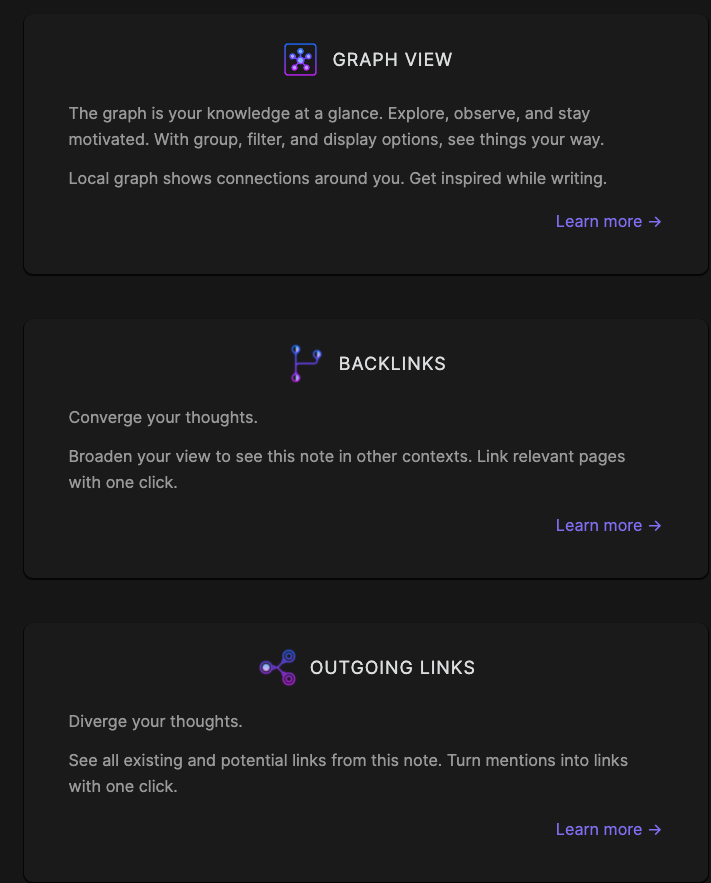The height and width of the screenshot is (883, 711).
Task: Follow the Backlinks Learn more link
Action: [x=599, y=526]
